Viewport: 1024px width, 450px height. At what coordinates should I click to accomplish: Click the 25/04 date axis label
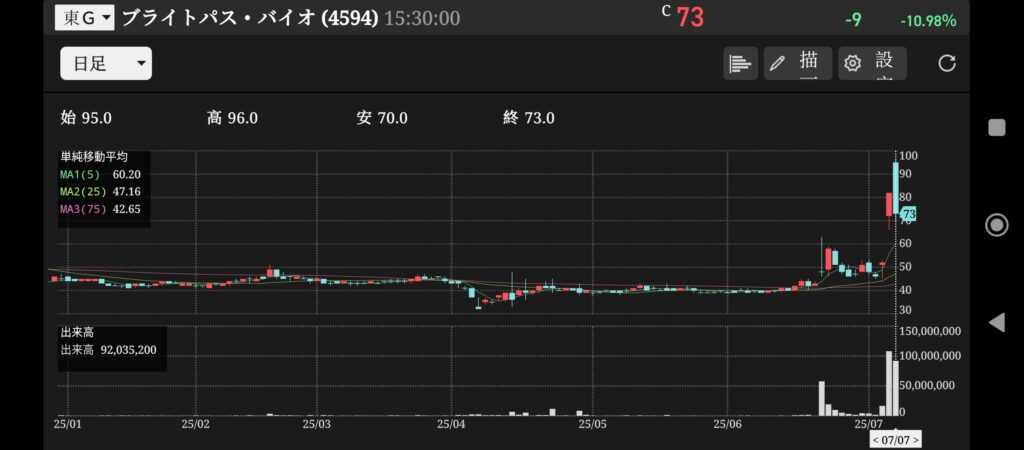pyautogui.click(x=452, y=424)
